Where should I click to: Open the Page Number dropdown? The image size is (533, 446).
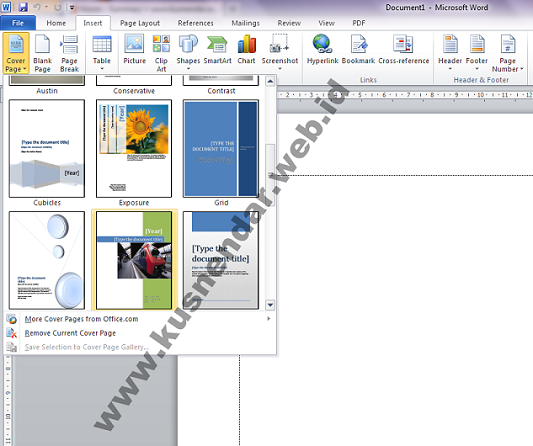click(508, 53)
